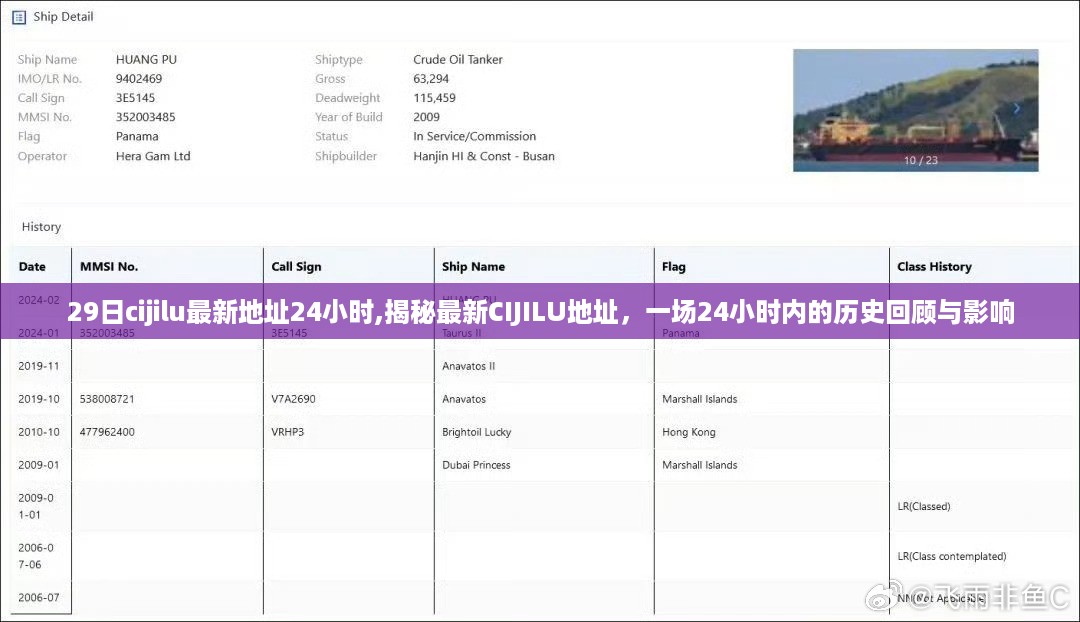Select the Flag column header
This screenshot has width=1080, height=622.
click(x=673, y=267)
